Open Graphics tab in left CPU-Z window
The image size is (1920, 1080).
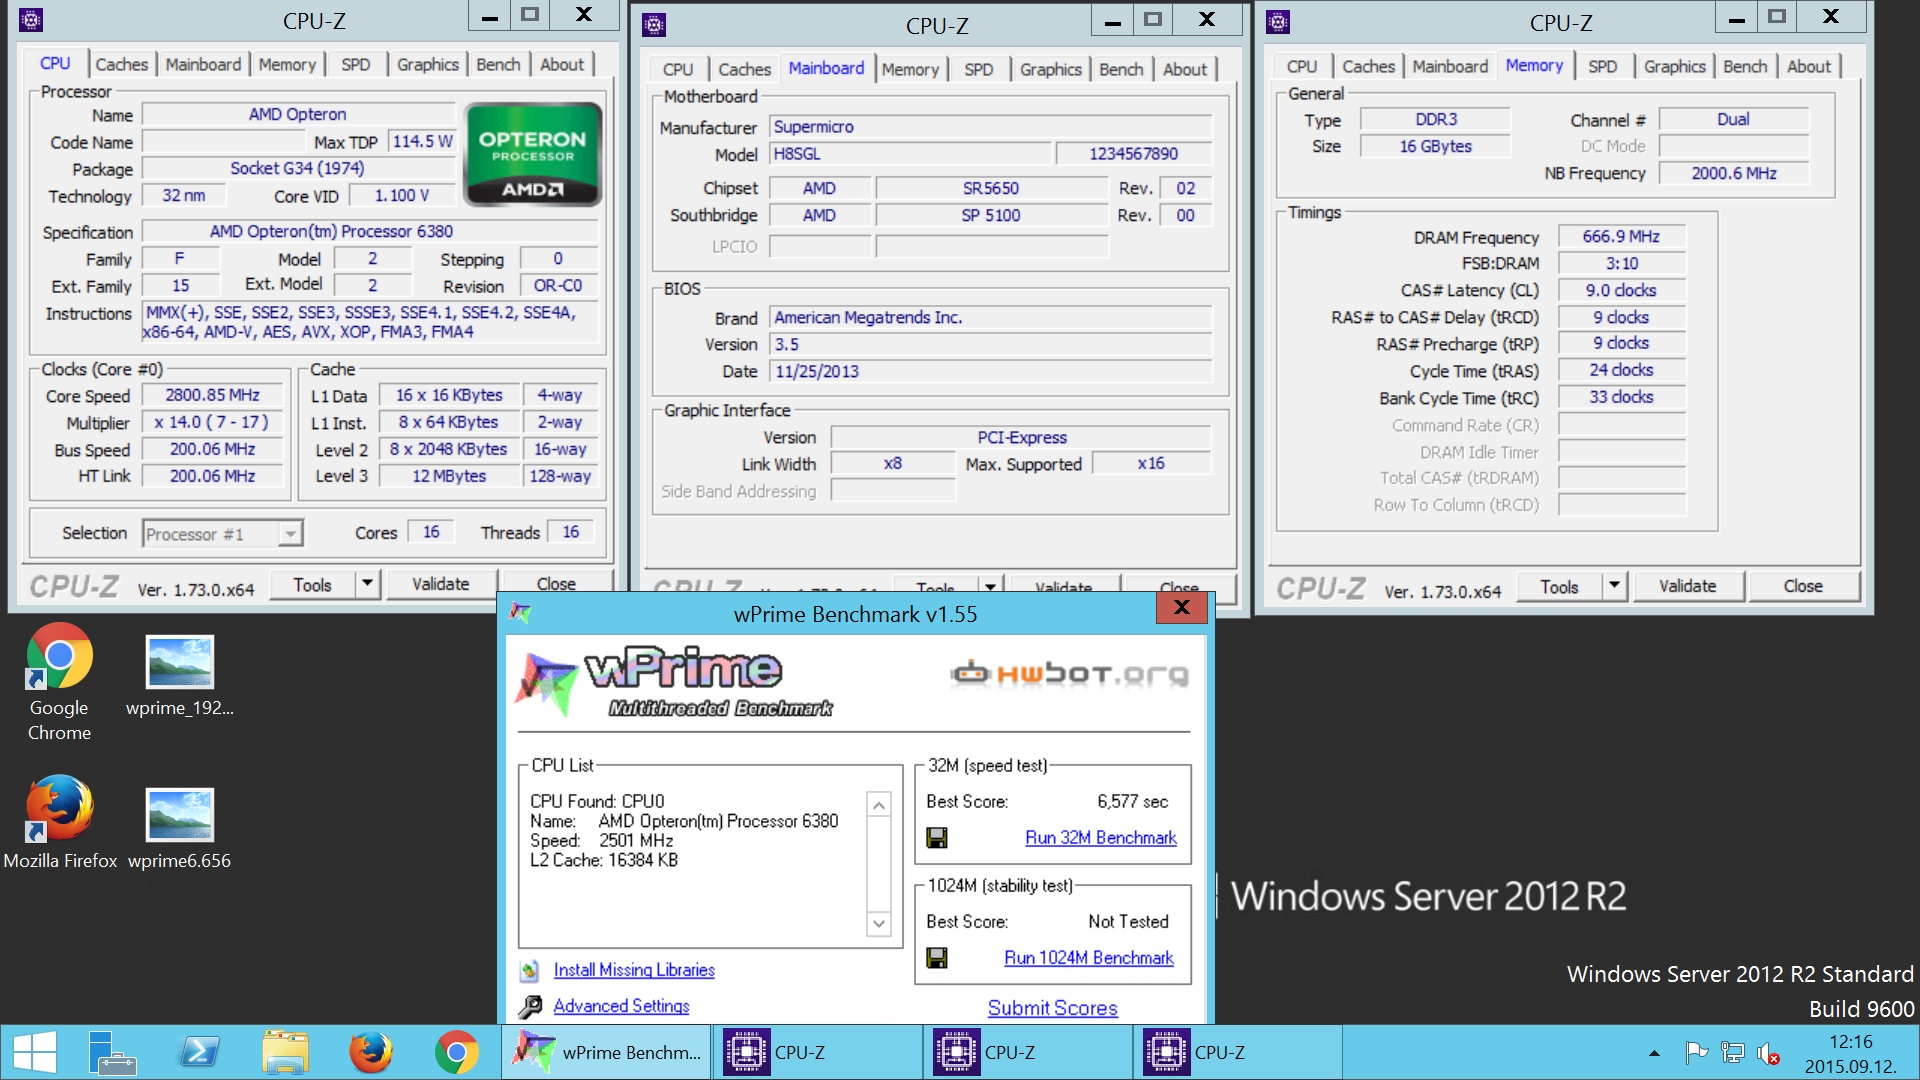coord(427,64)
